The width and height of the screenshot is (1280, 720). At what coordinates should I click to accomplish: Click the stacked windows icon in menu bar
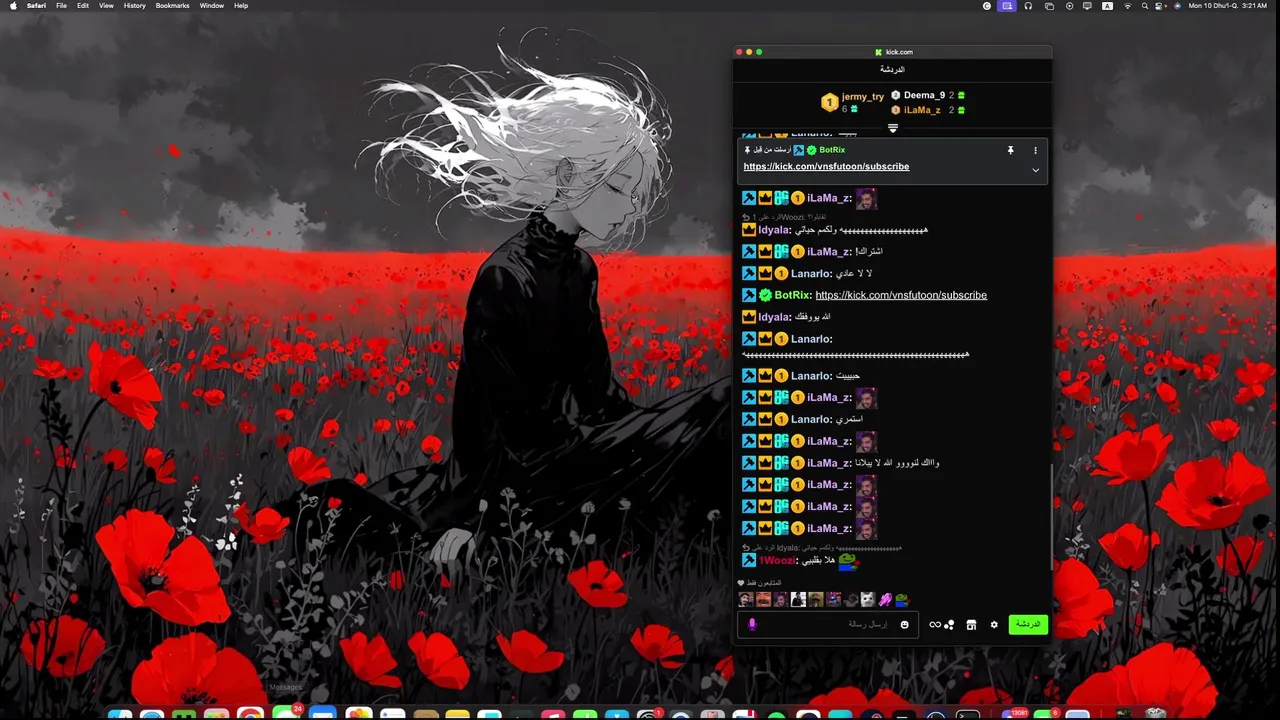(1049, 5)
